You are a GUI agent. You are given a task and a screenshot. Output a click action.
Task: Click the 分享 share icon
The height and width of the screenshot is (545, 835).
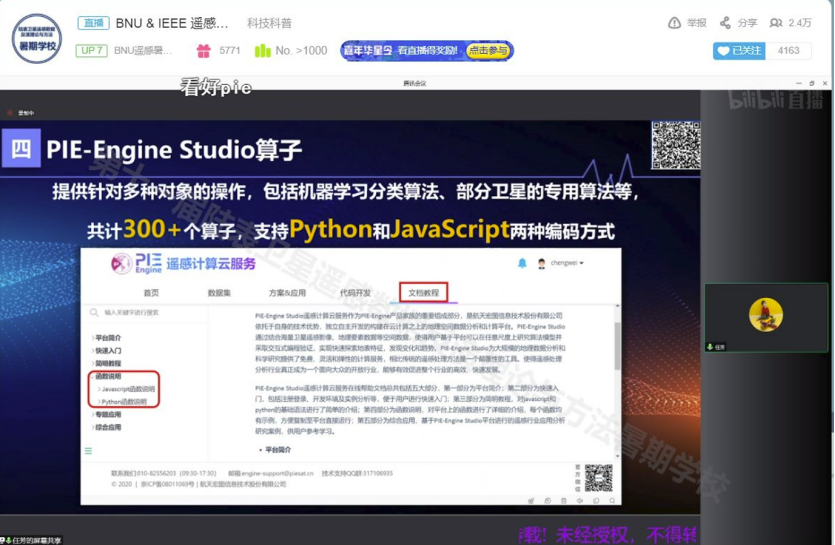coord(725,23)
